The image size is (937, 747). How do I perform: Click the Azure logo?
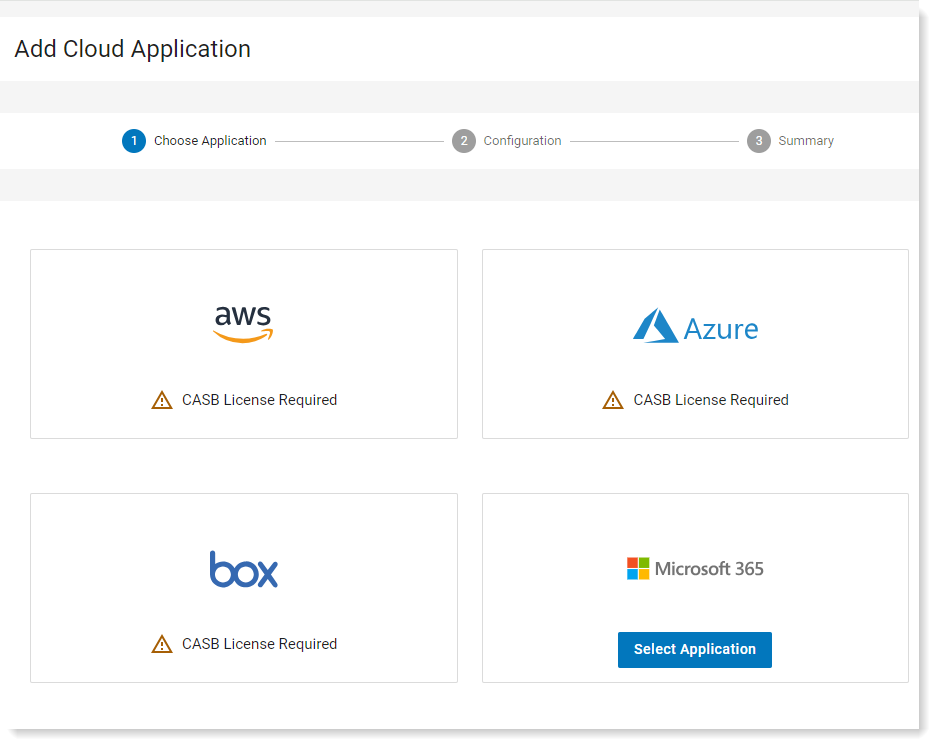(696, 326)
